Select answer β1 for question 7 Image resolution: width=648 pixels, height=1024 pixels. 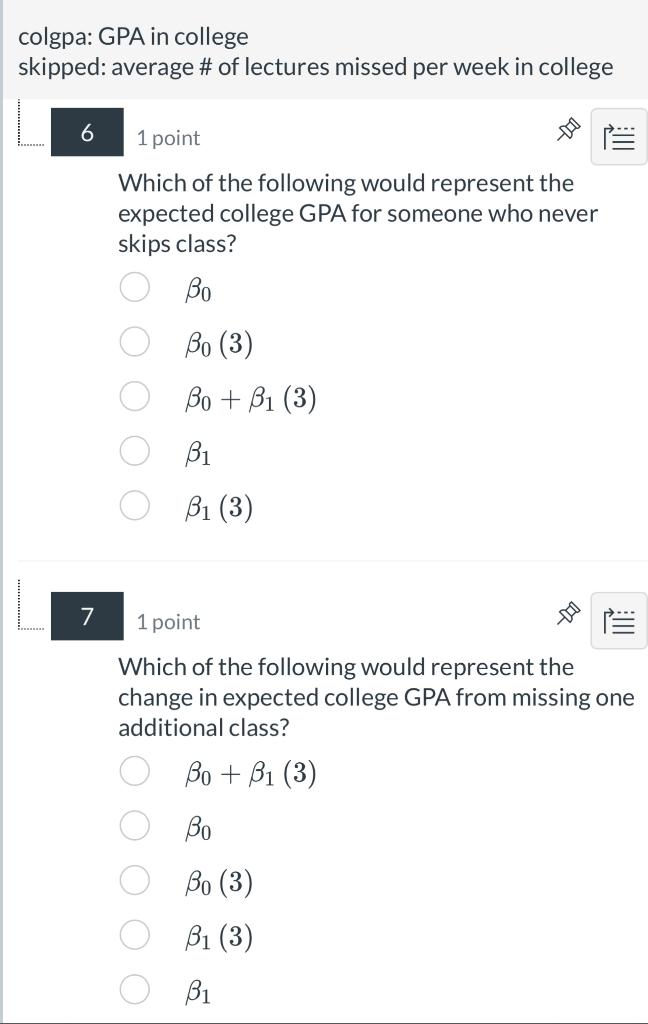pyautogui.click(x=134, y=989)
